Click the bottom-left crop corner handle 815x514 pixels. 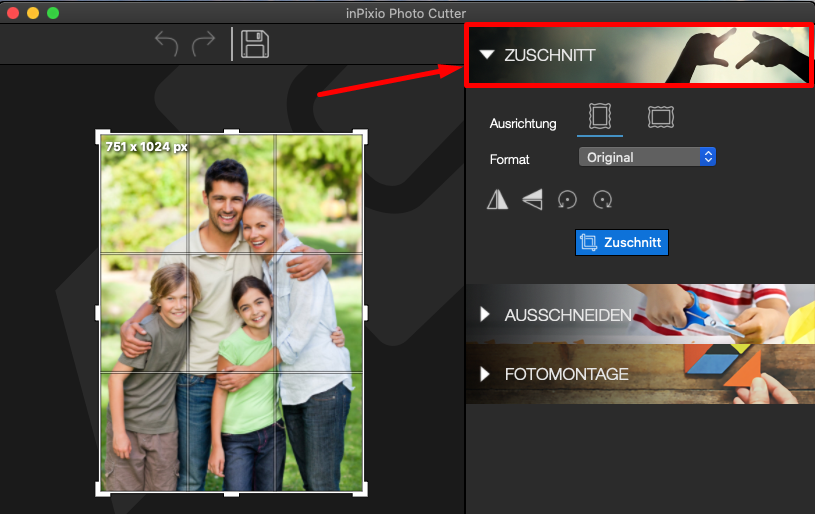coord(102,489)
